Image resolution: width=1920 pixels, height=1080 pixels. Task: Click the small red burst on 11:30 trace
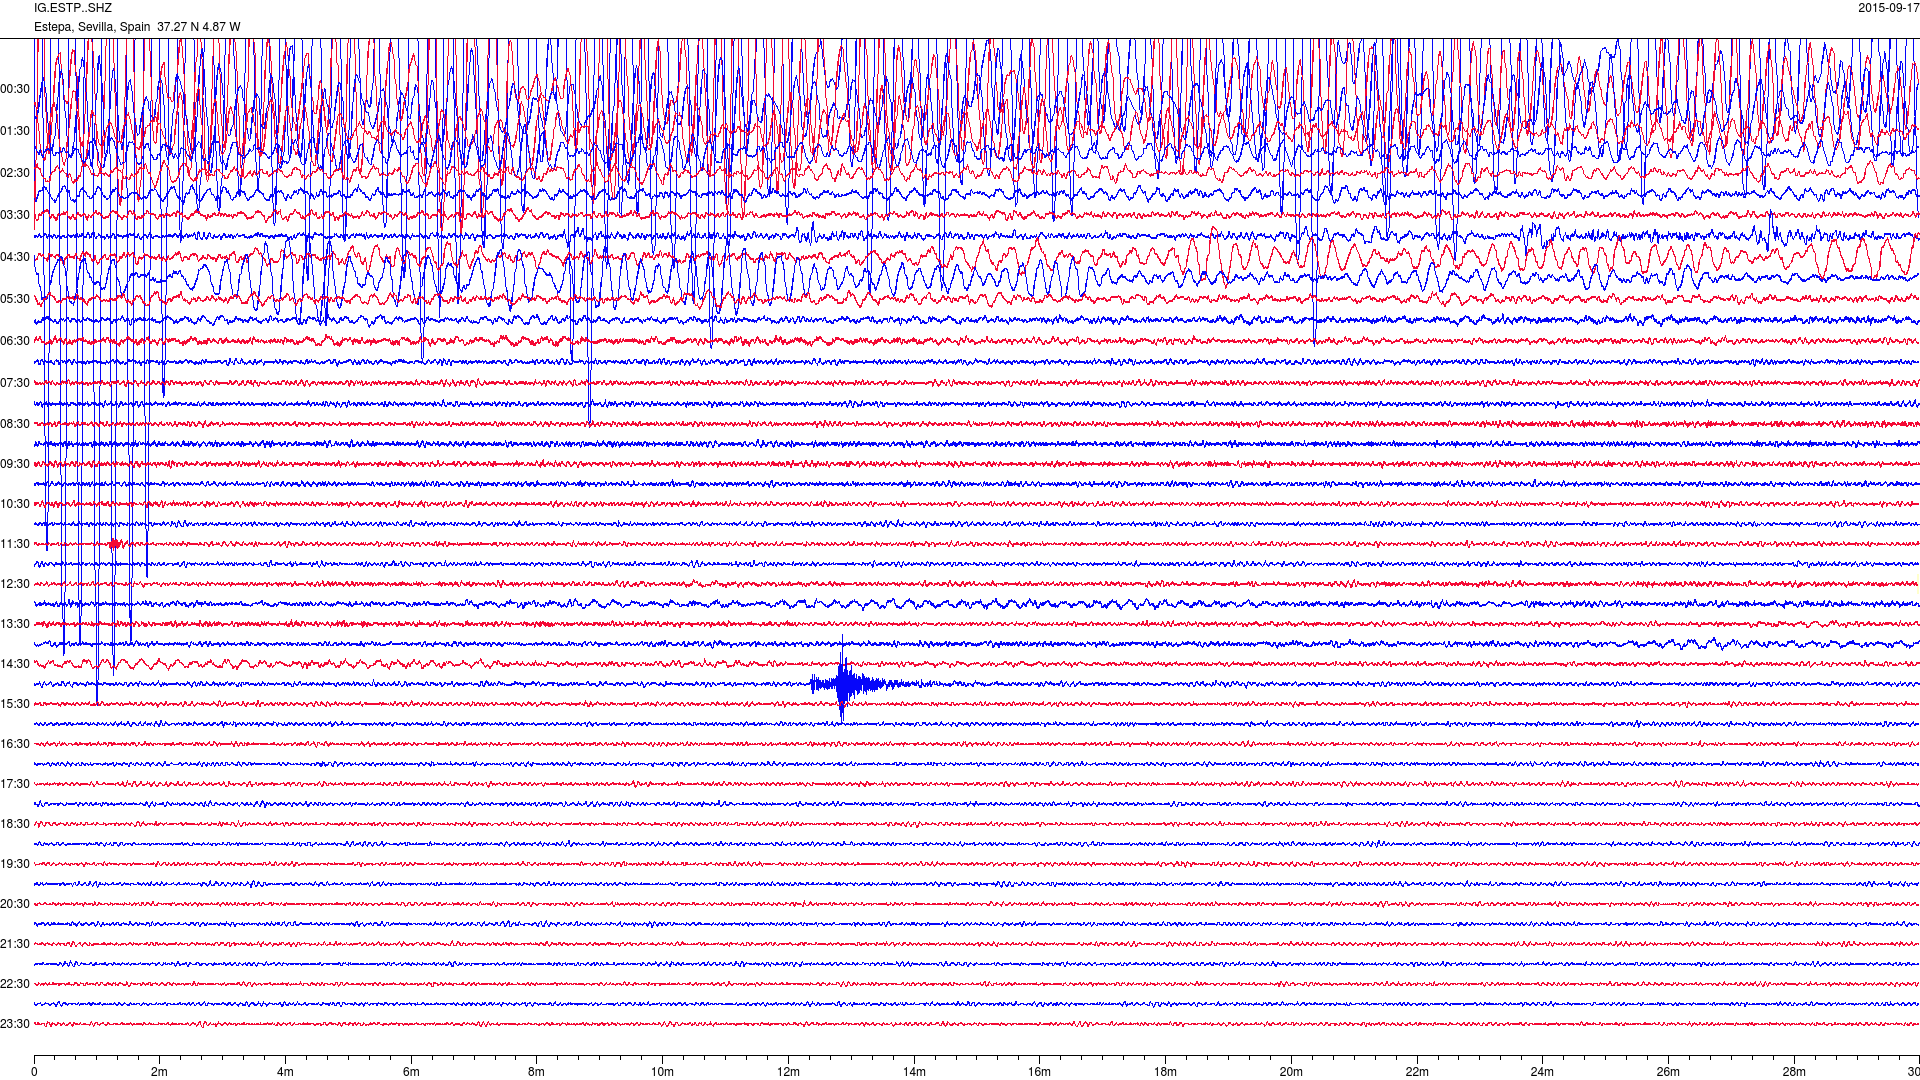pos(116,544)
